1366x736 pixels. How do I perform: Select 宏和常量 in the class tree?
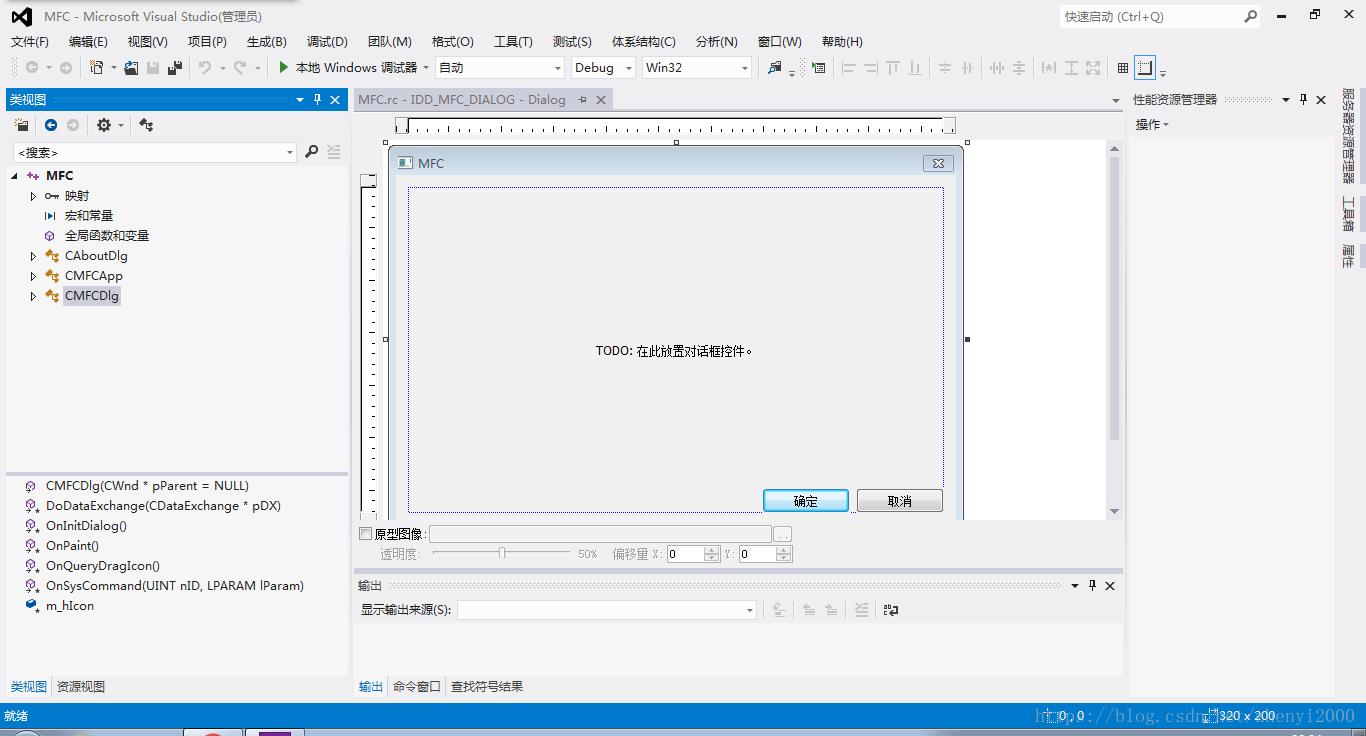[89, 216]
